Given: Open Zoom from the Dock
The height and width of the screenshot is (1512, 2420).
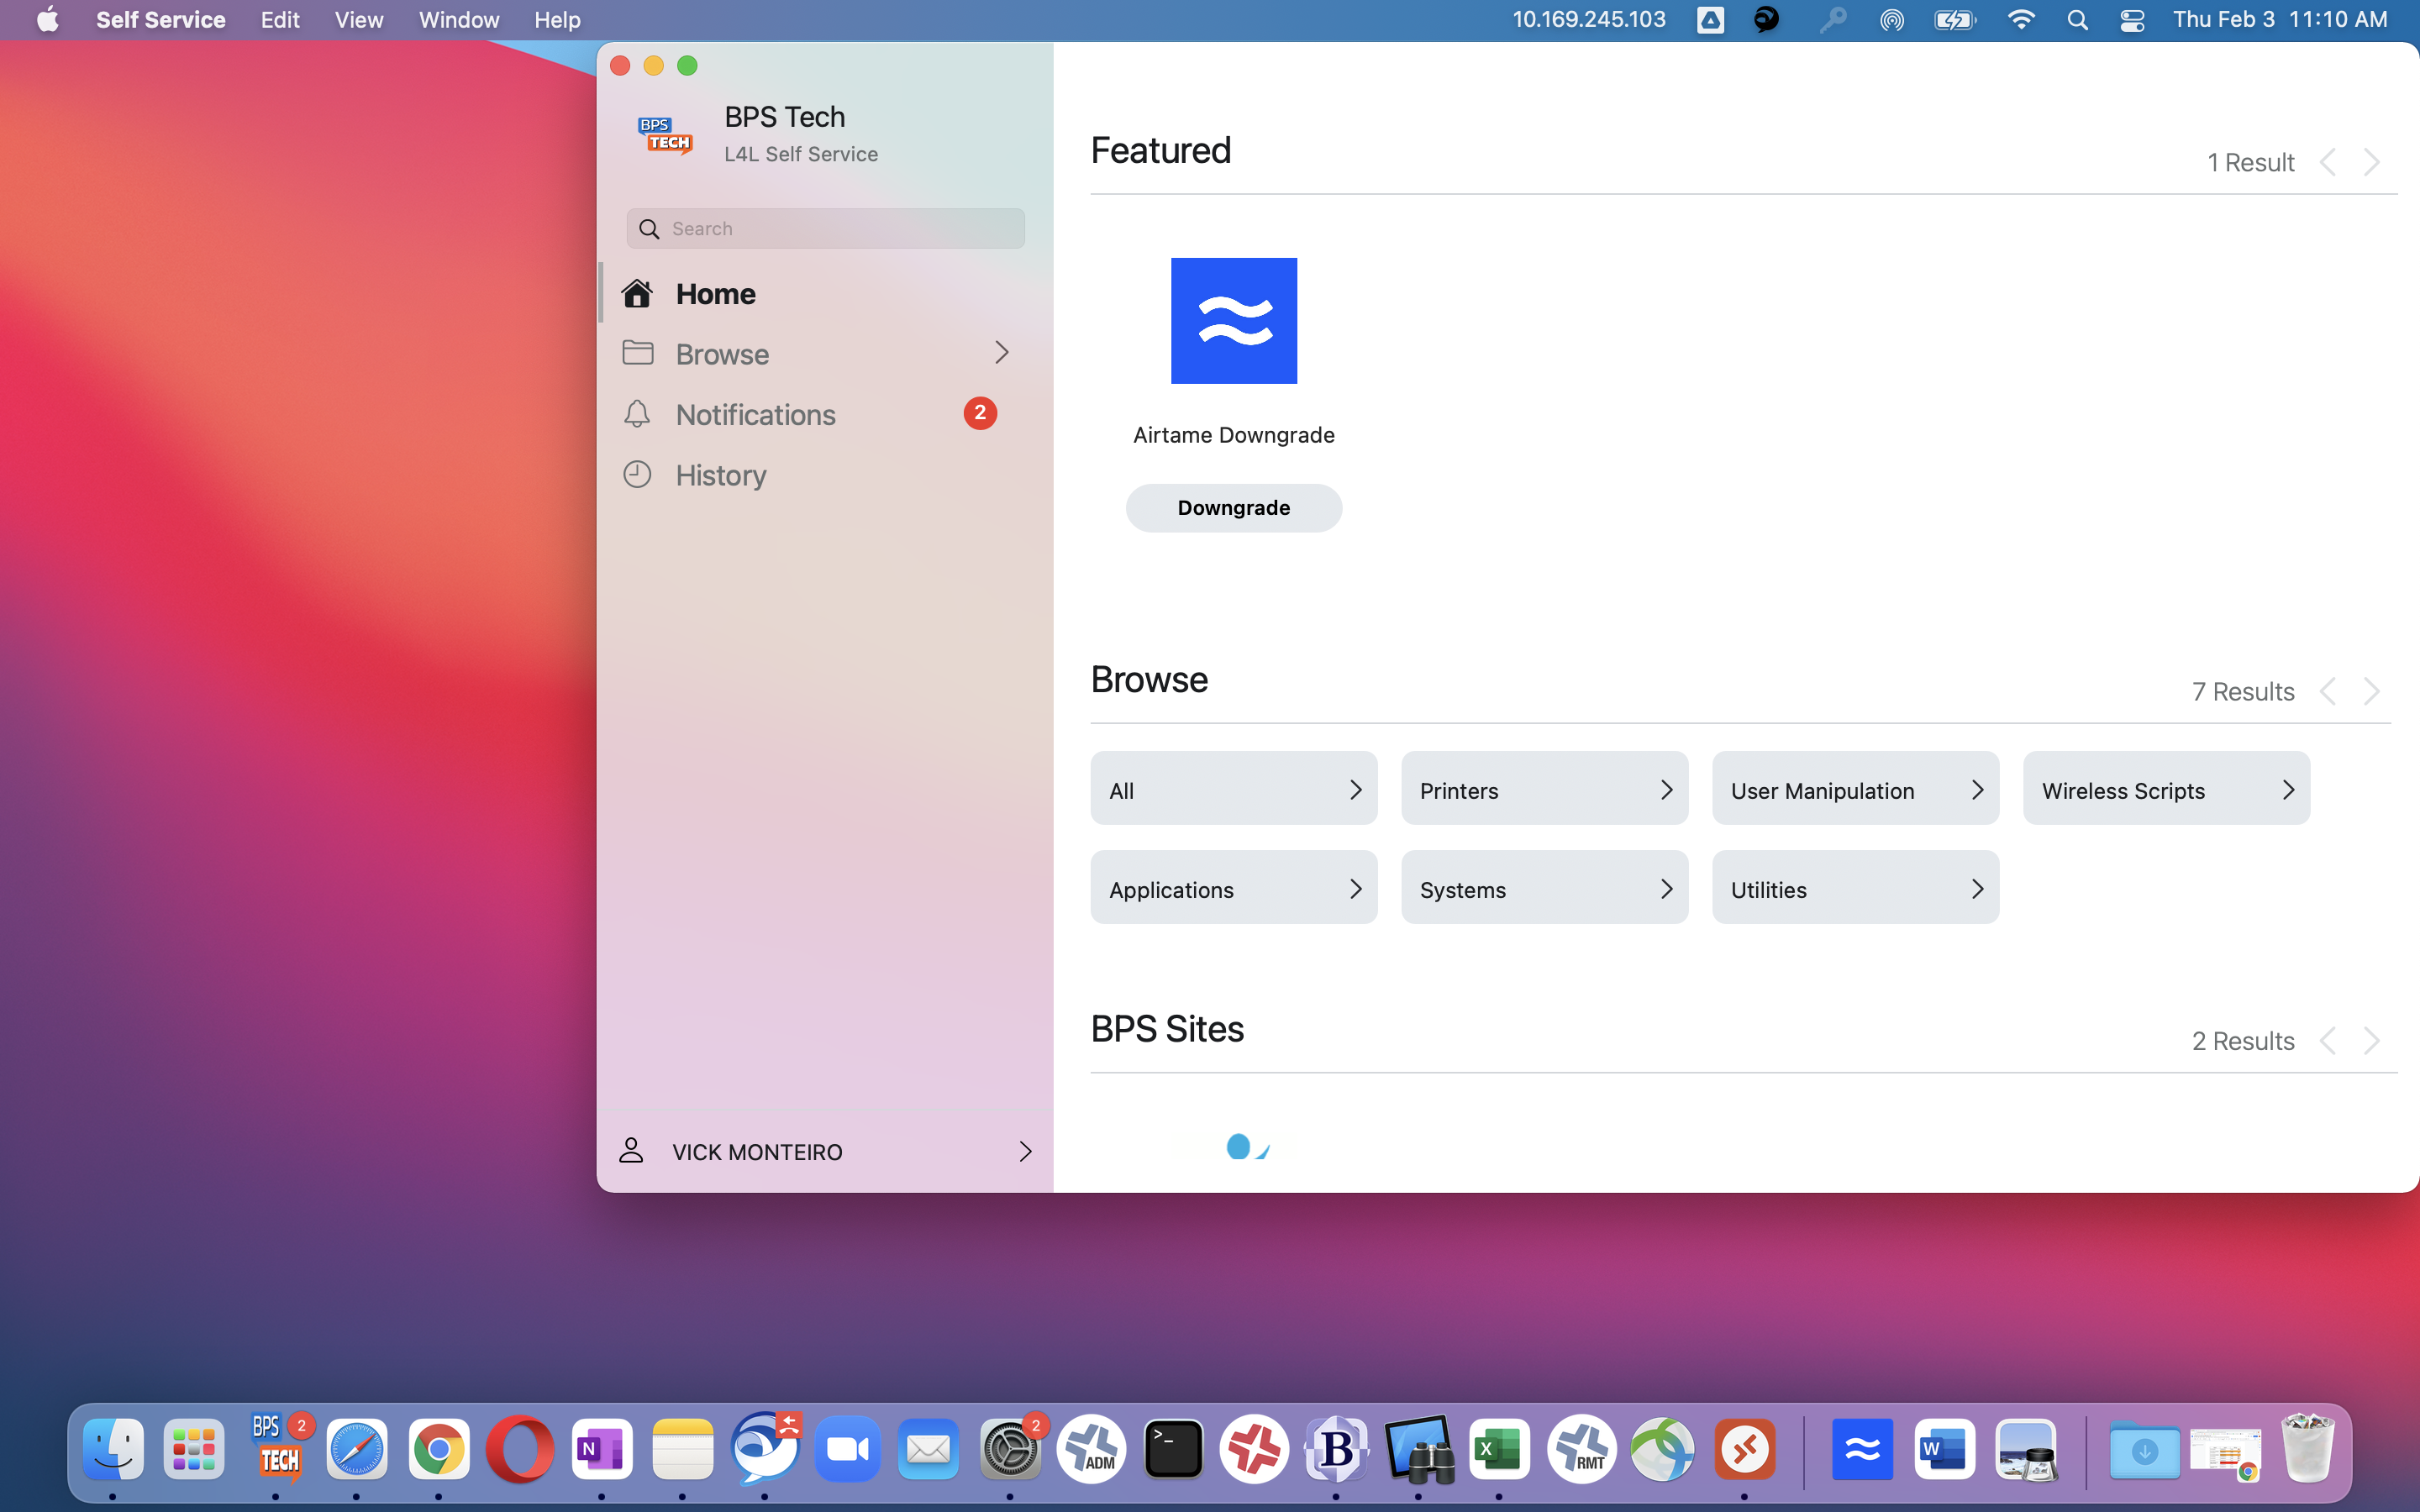Looking at the screenshot, I should pos(848,1449).
